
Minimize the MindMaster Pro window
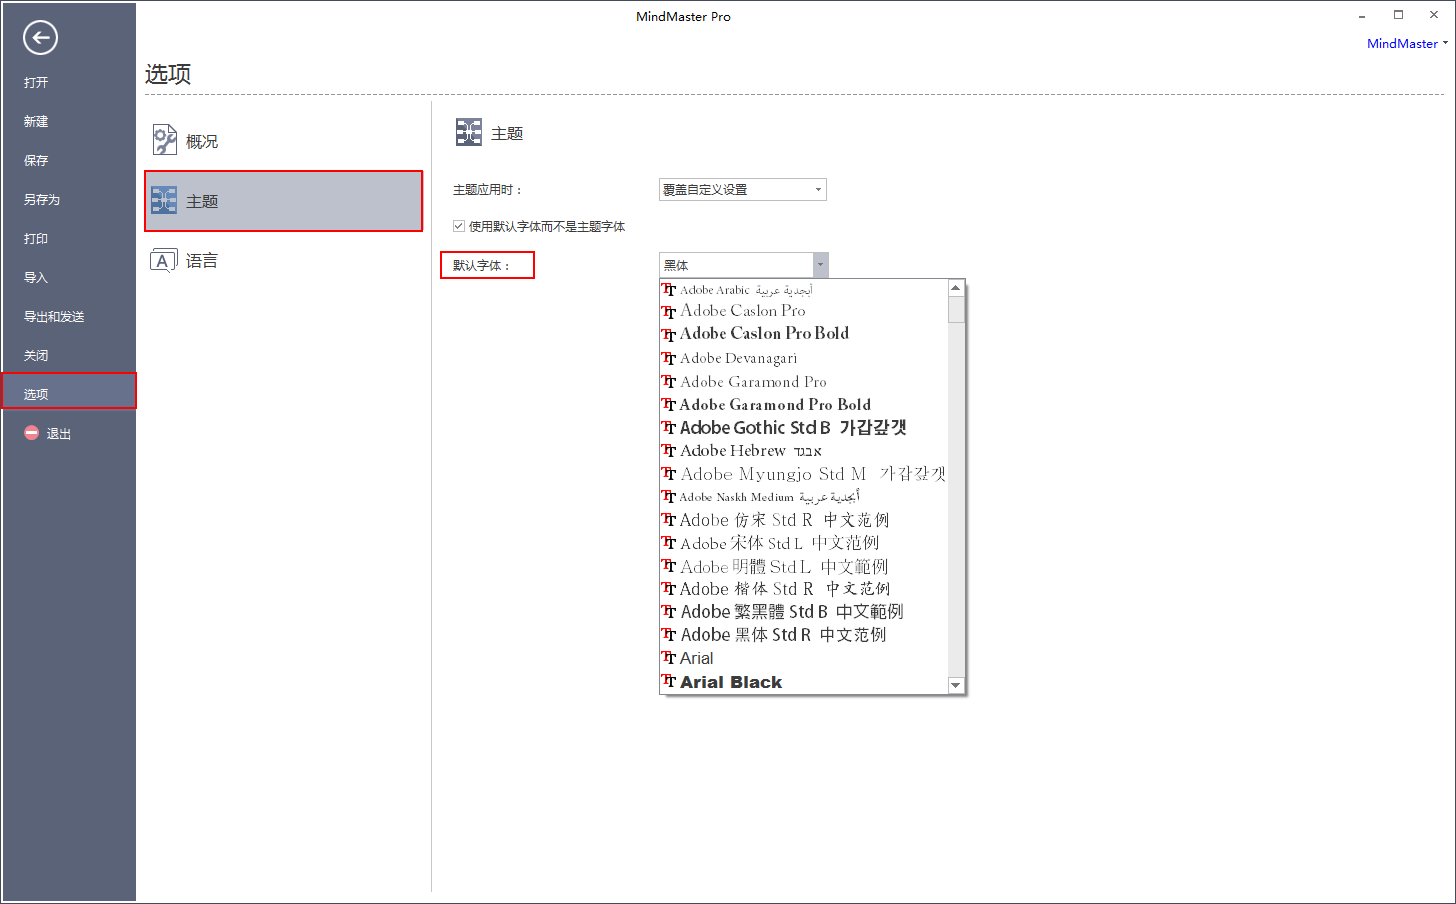1362,16
